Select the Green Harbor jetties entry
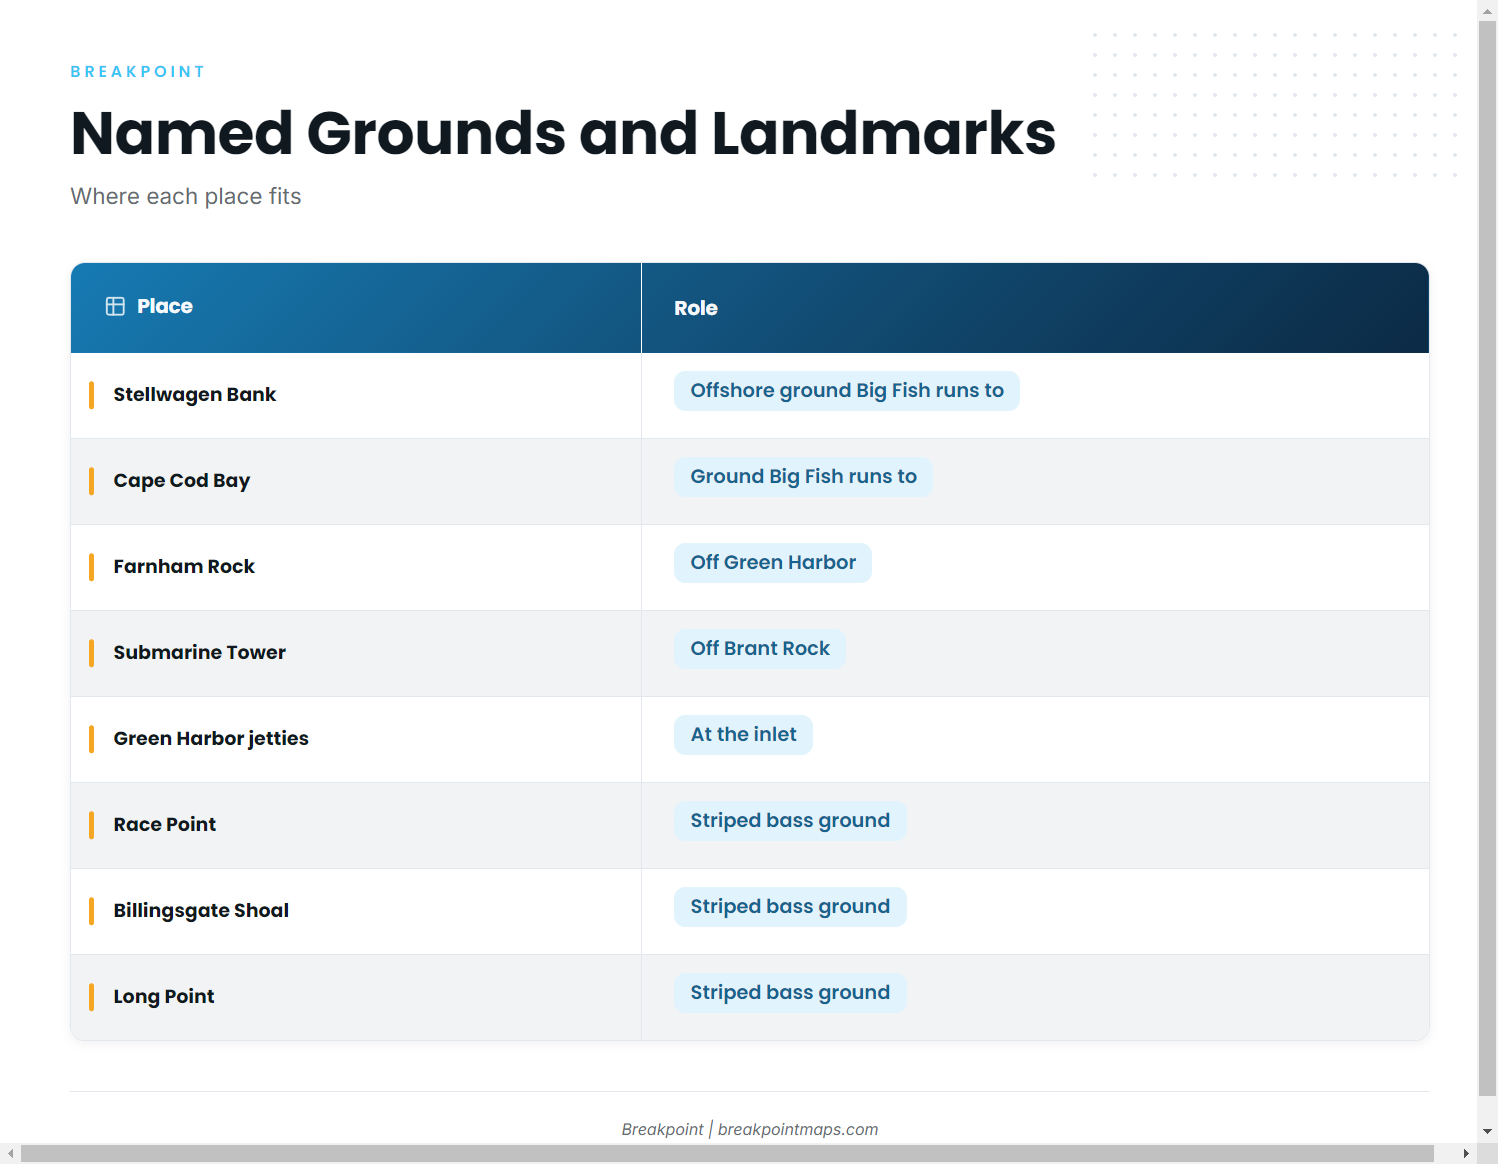This screenshot has width=1498, height=1164. pyautogui.click(x=211, y=738)
